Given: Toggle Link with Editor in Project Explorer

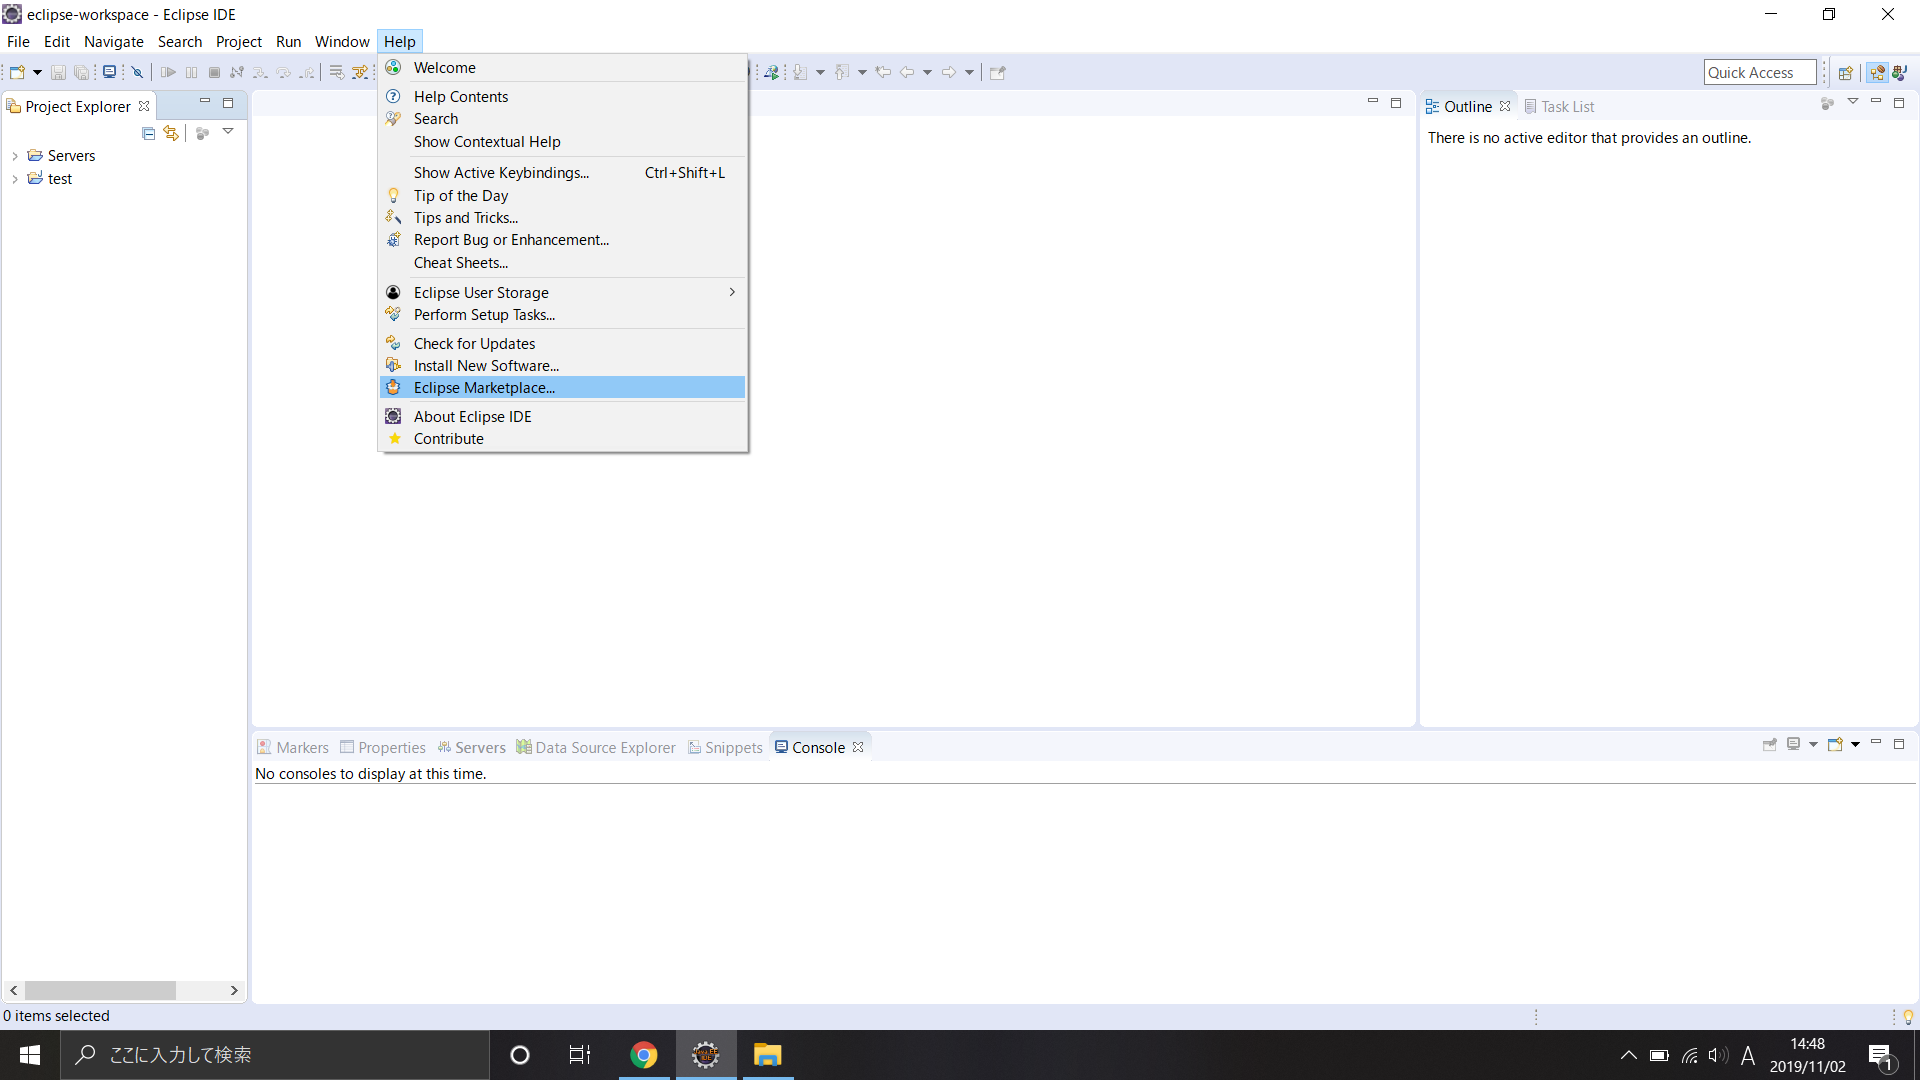Looking at the screenshot, I should (x=171, y=133).
